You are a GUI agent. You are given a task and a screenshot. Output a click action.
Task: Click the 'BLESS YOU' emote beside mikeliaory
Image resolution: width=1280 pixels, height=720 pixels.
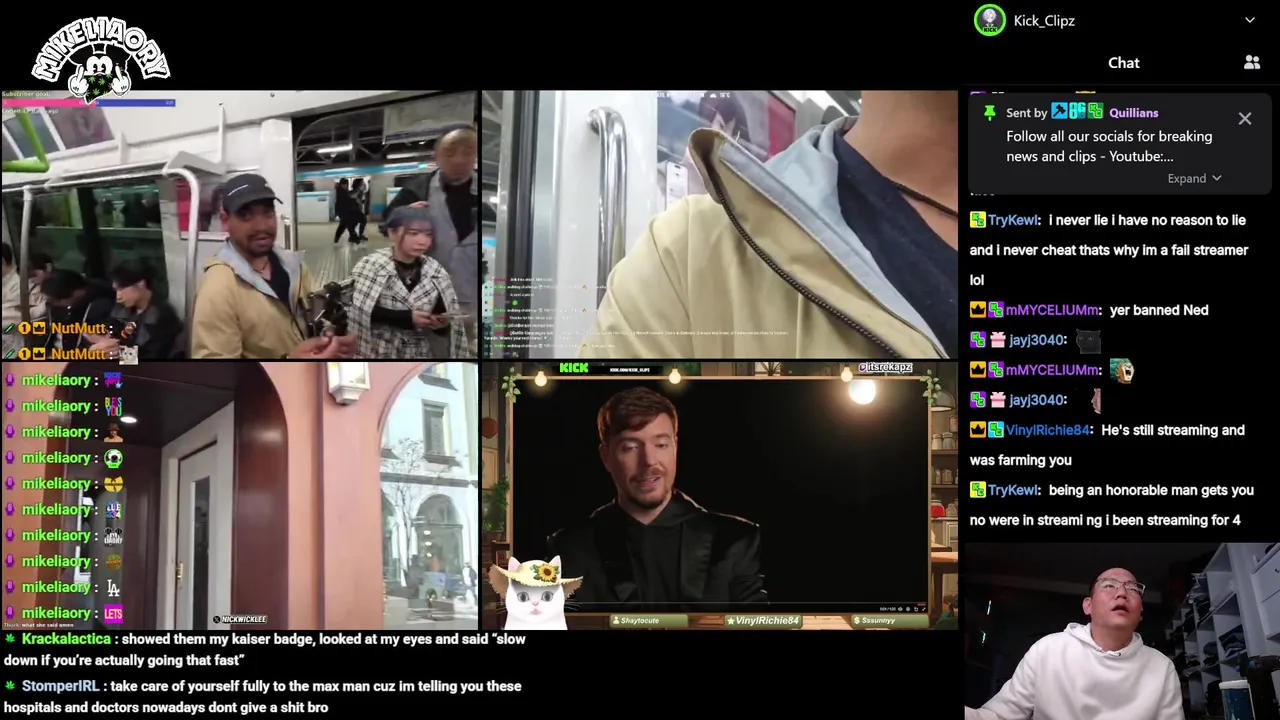click(113, 406)
